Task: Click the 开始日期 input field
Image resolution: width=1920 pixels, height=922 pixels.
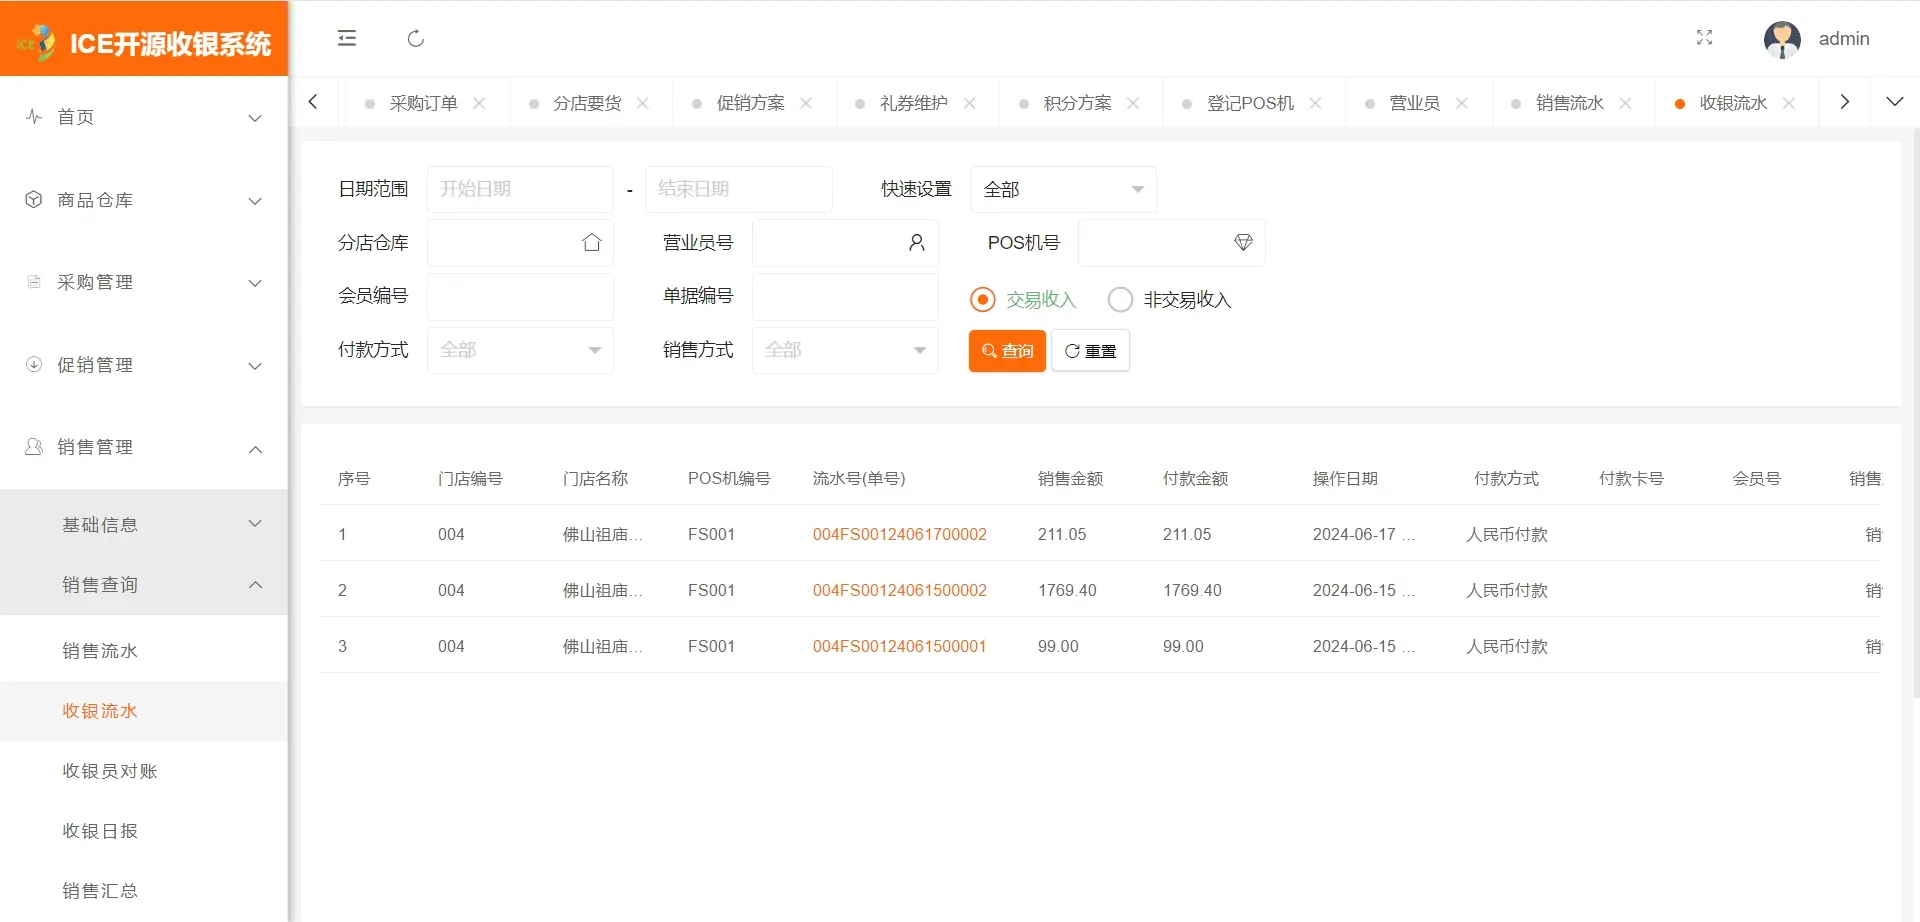Action: pos(520,190)
